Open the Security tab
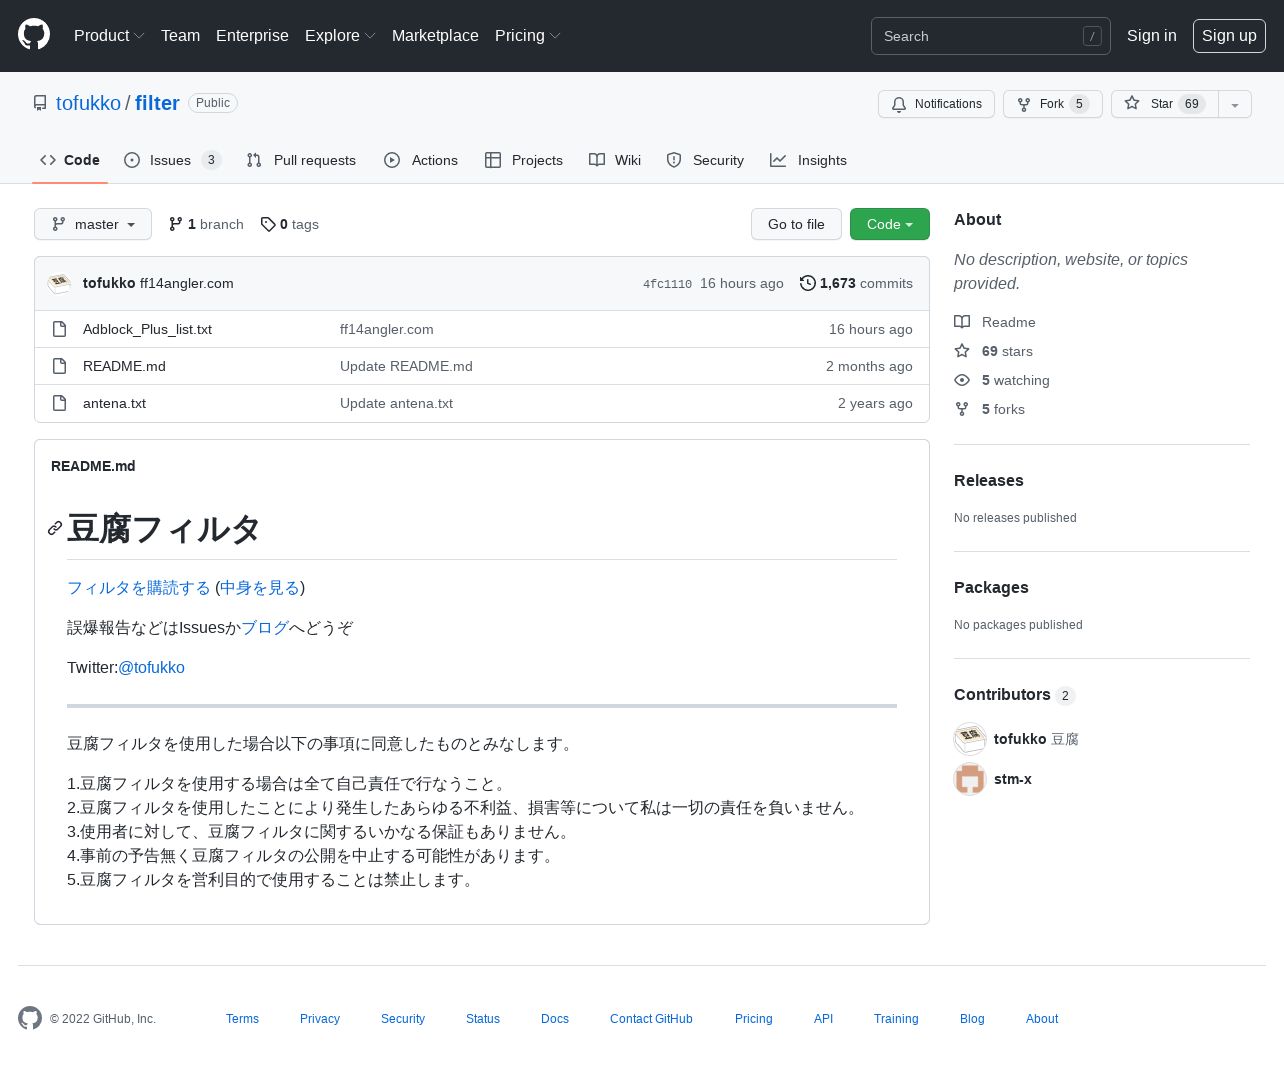The image size is (1284, 1080). (x=705, y=160)
